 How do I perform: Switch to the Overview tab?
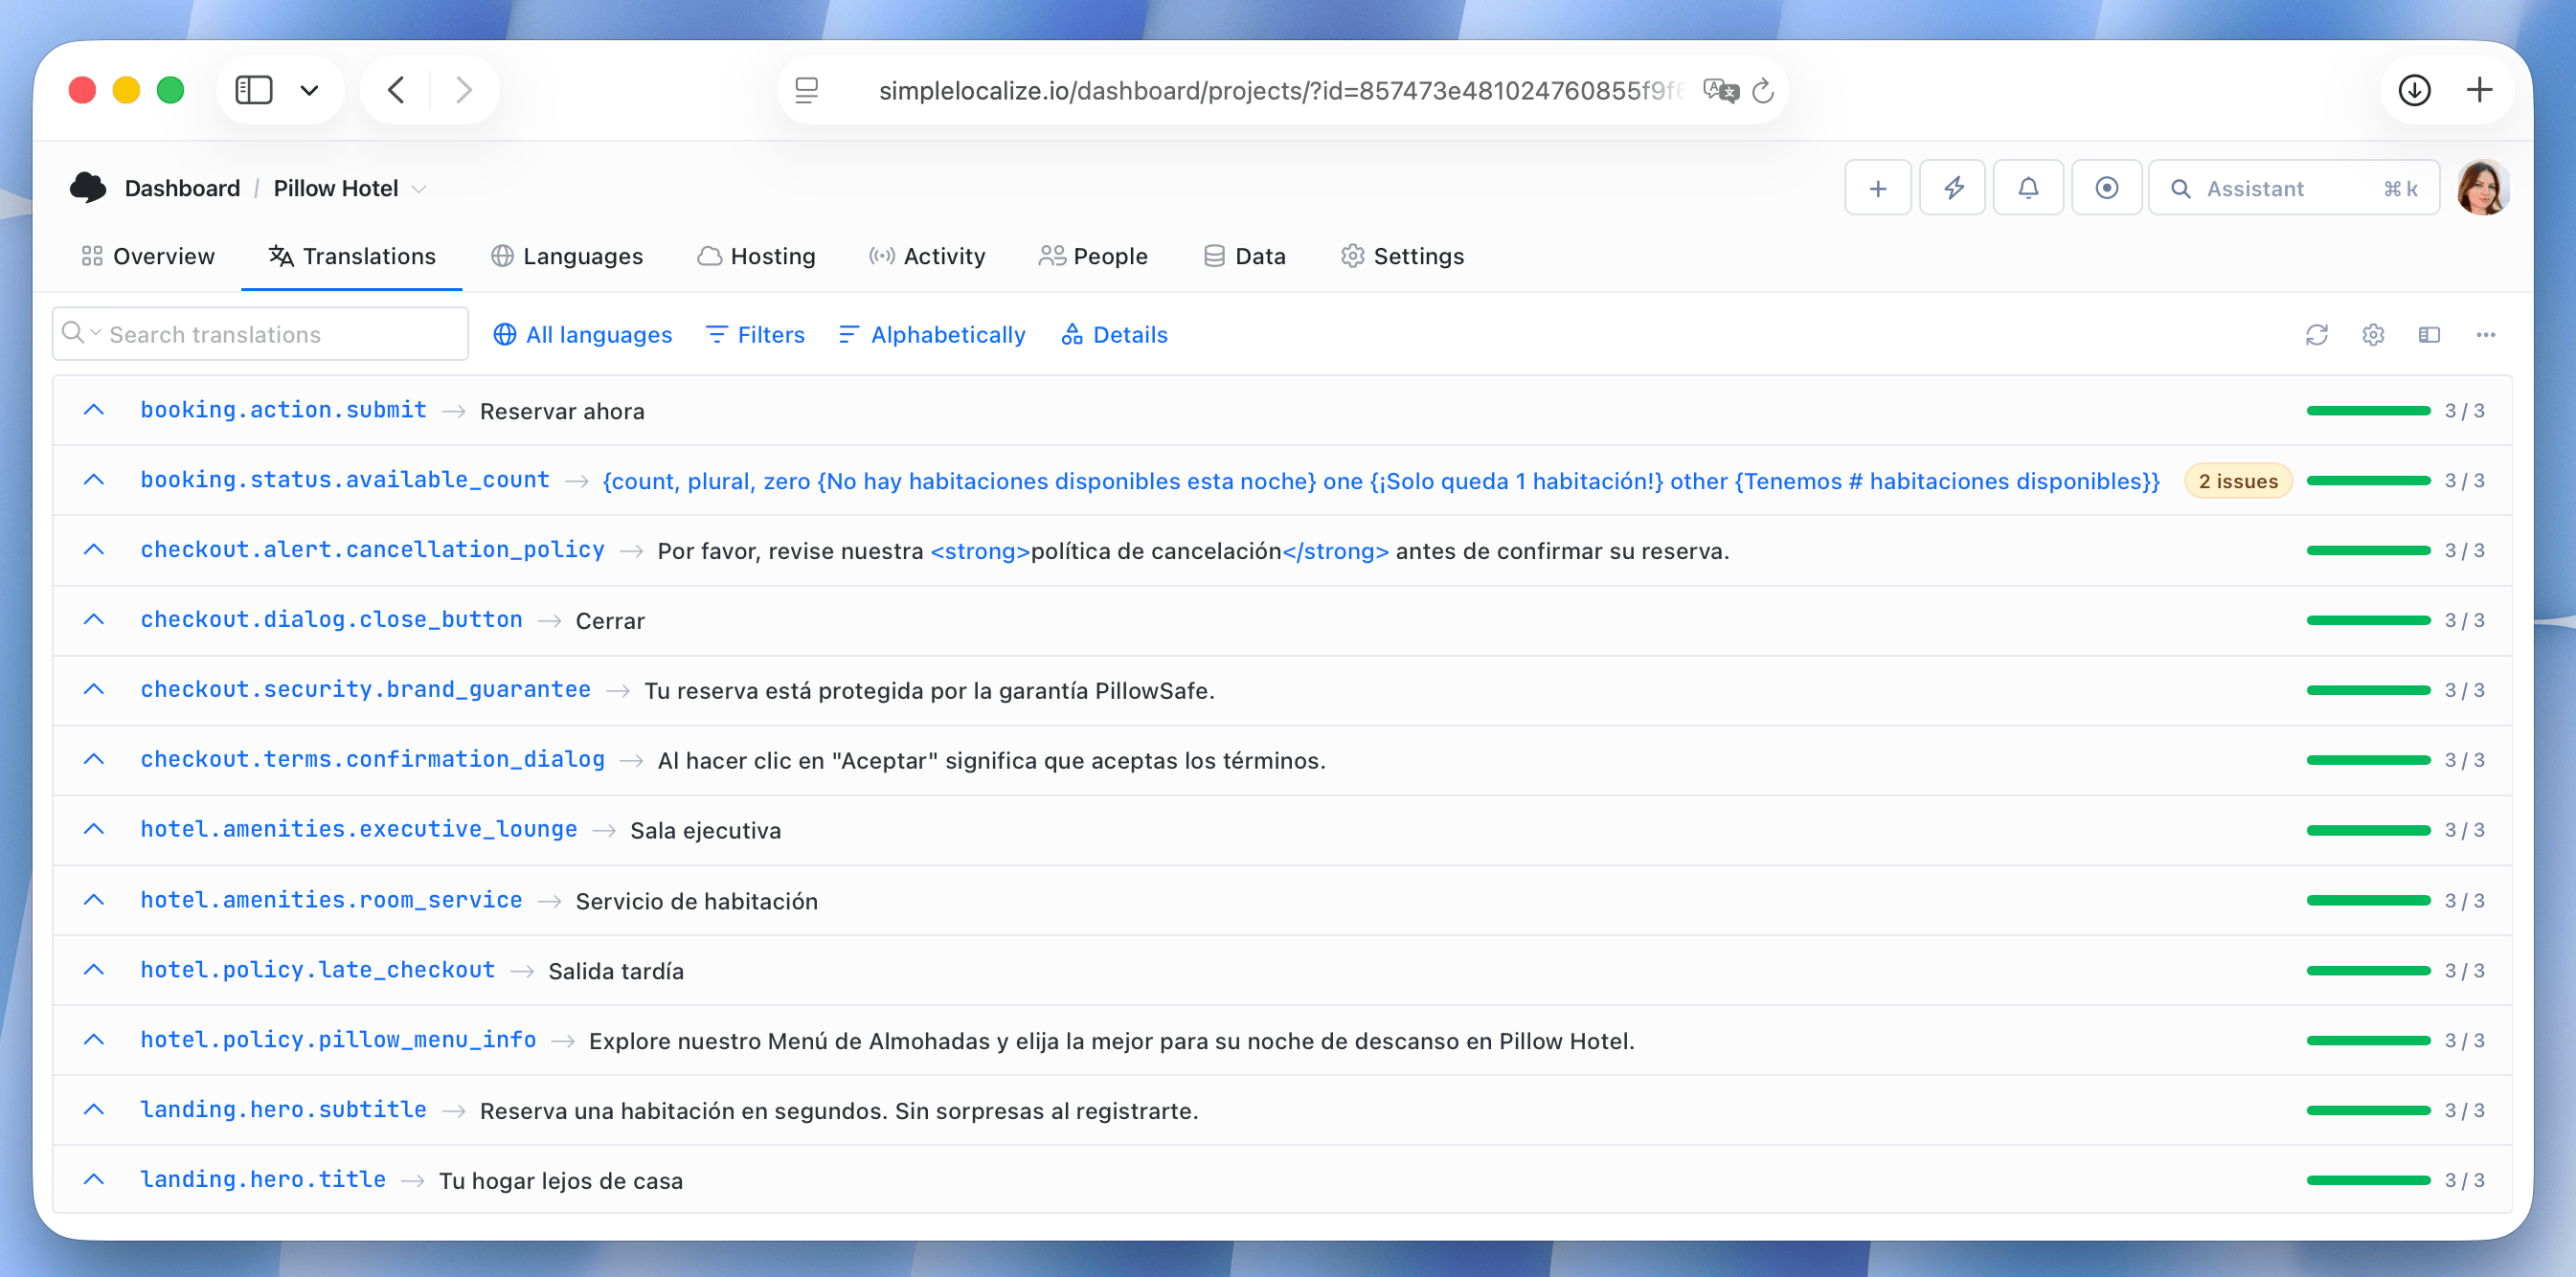pos(148,257)
